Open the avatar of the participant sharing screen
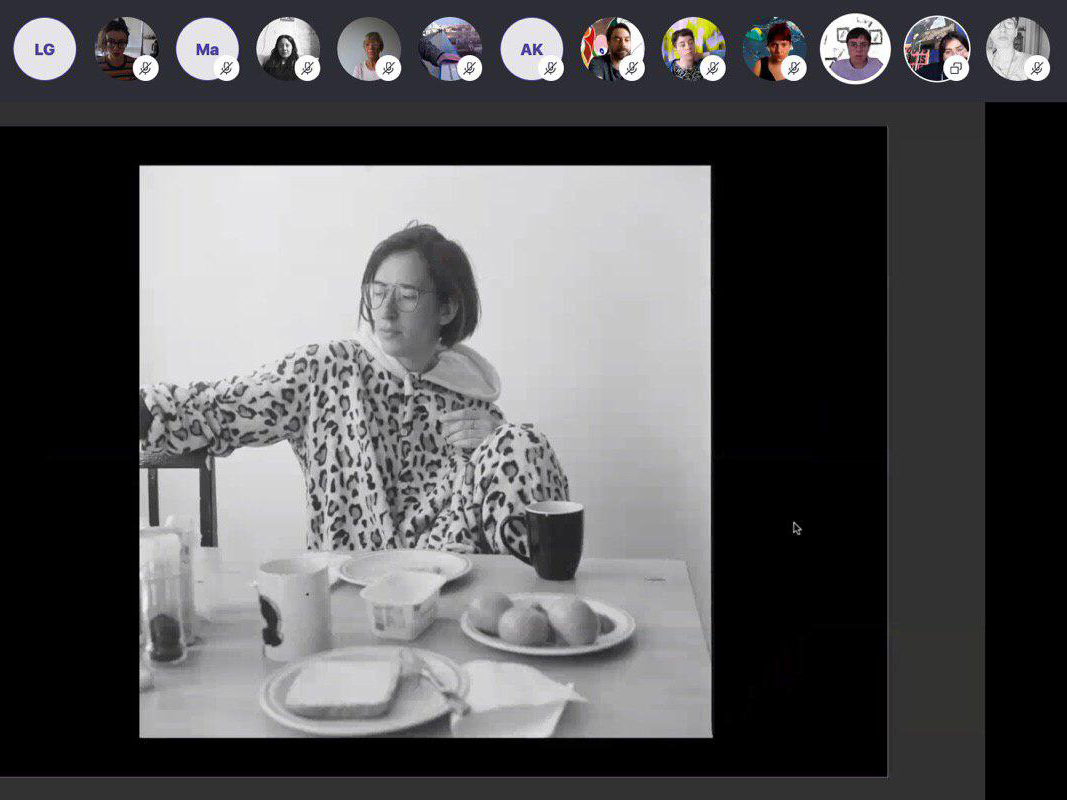This screenshot has width=1067, height=800. coord(936,49)
